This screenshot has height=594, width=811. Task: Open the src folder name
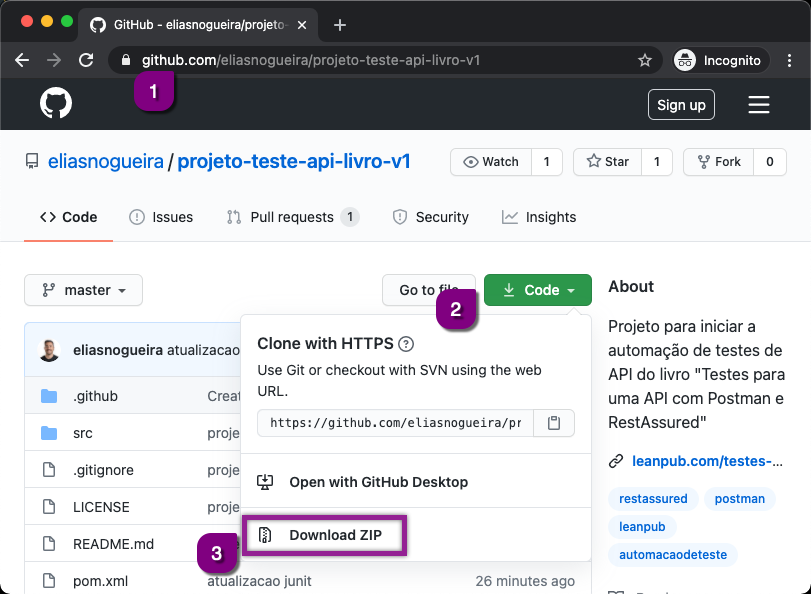(83, 433)
